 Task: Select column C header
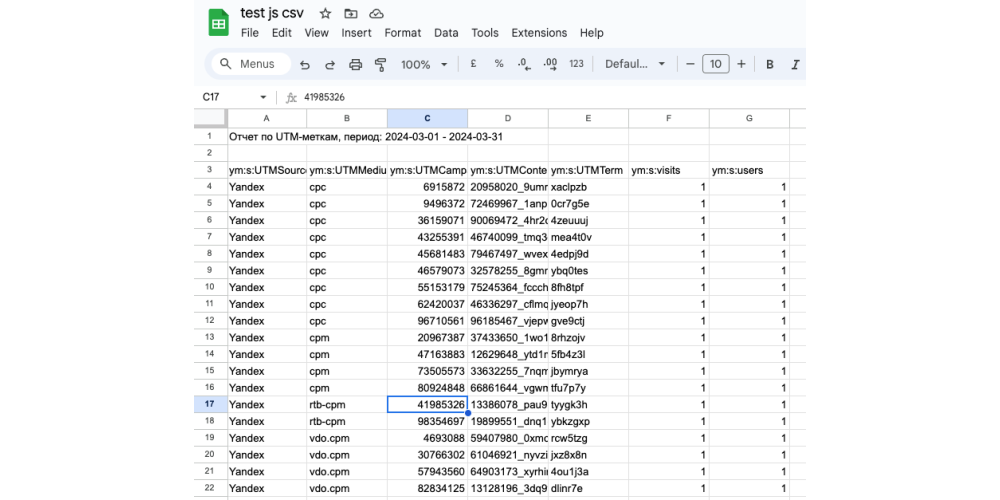[x=427, y=118]
